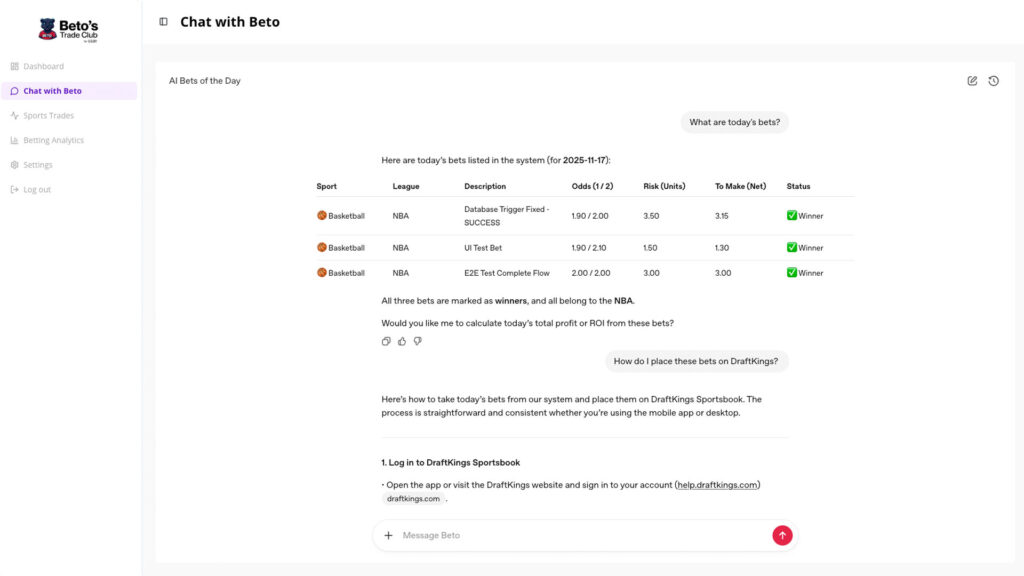Open help.draftkings.com link

[x=717, y=485]
